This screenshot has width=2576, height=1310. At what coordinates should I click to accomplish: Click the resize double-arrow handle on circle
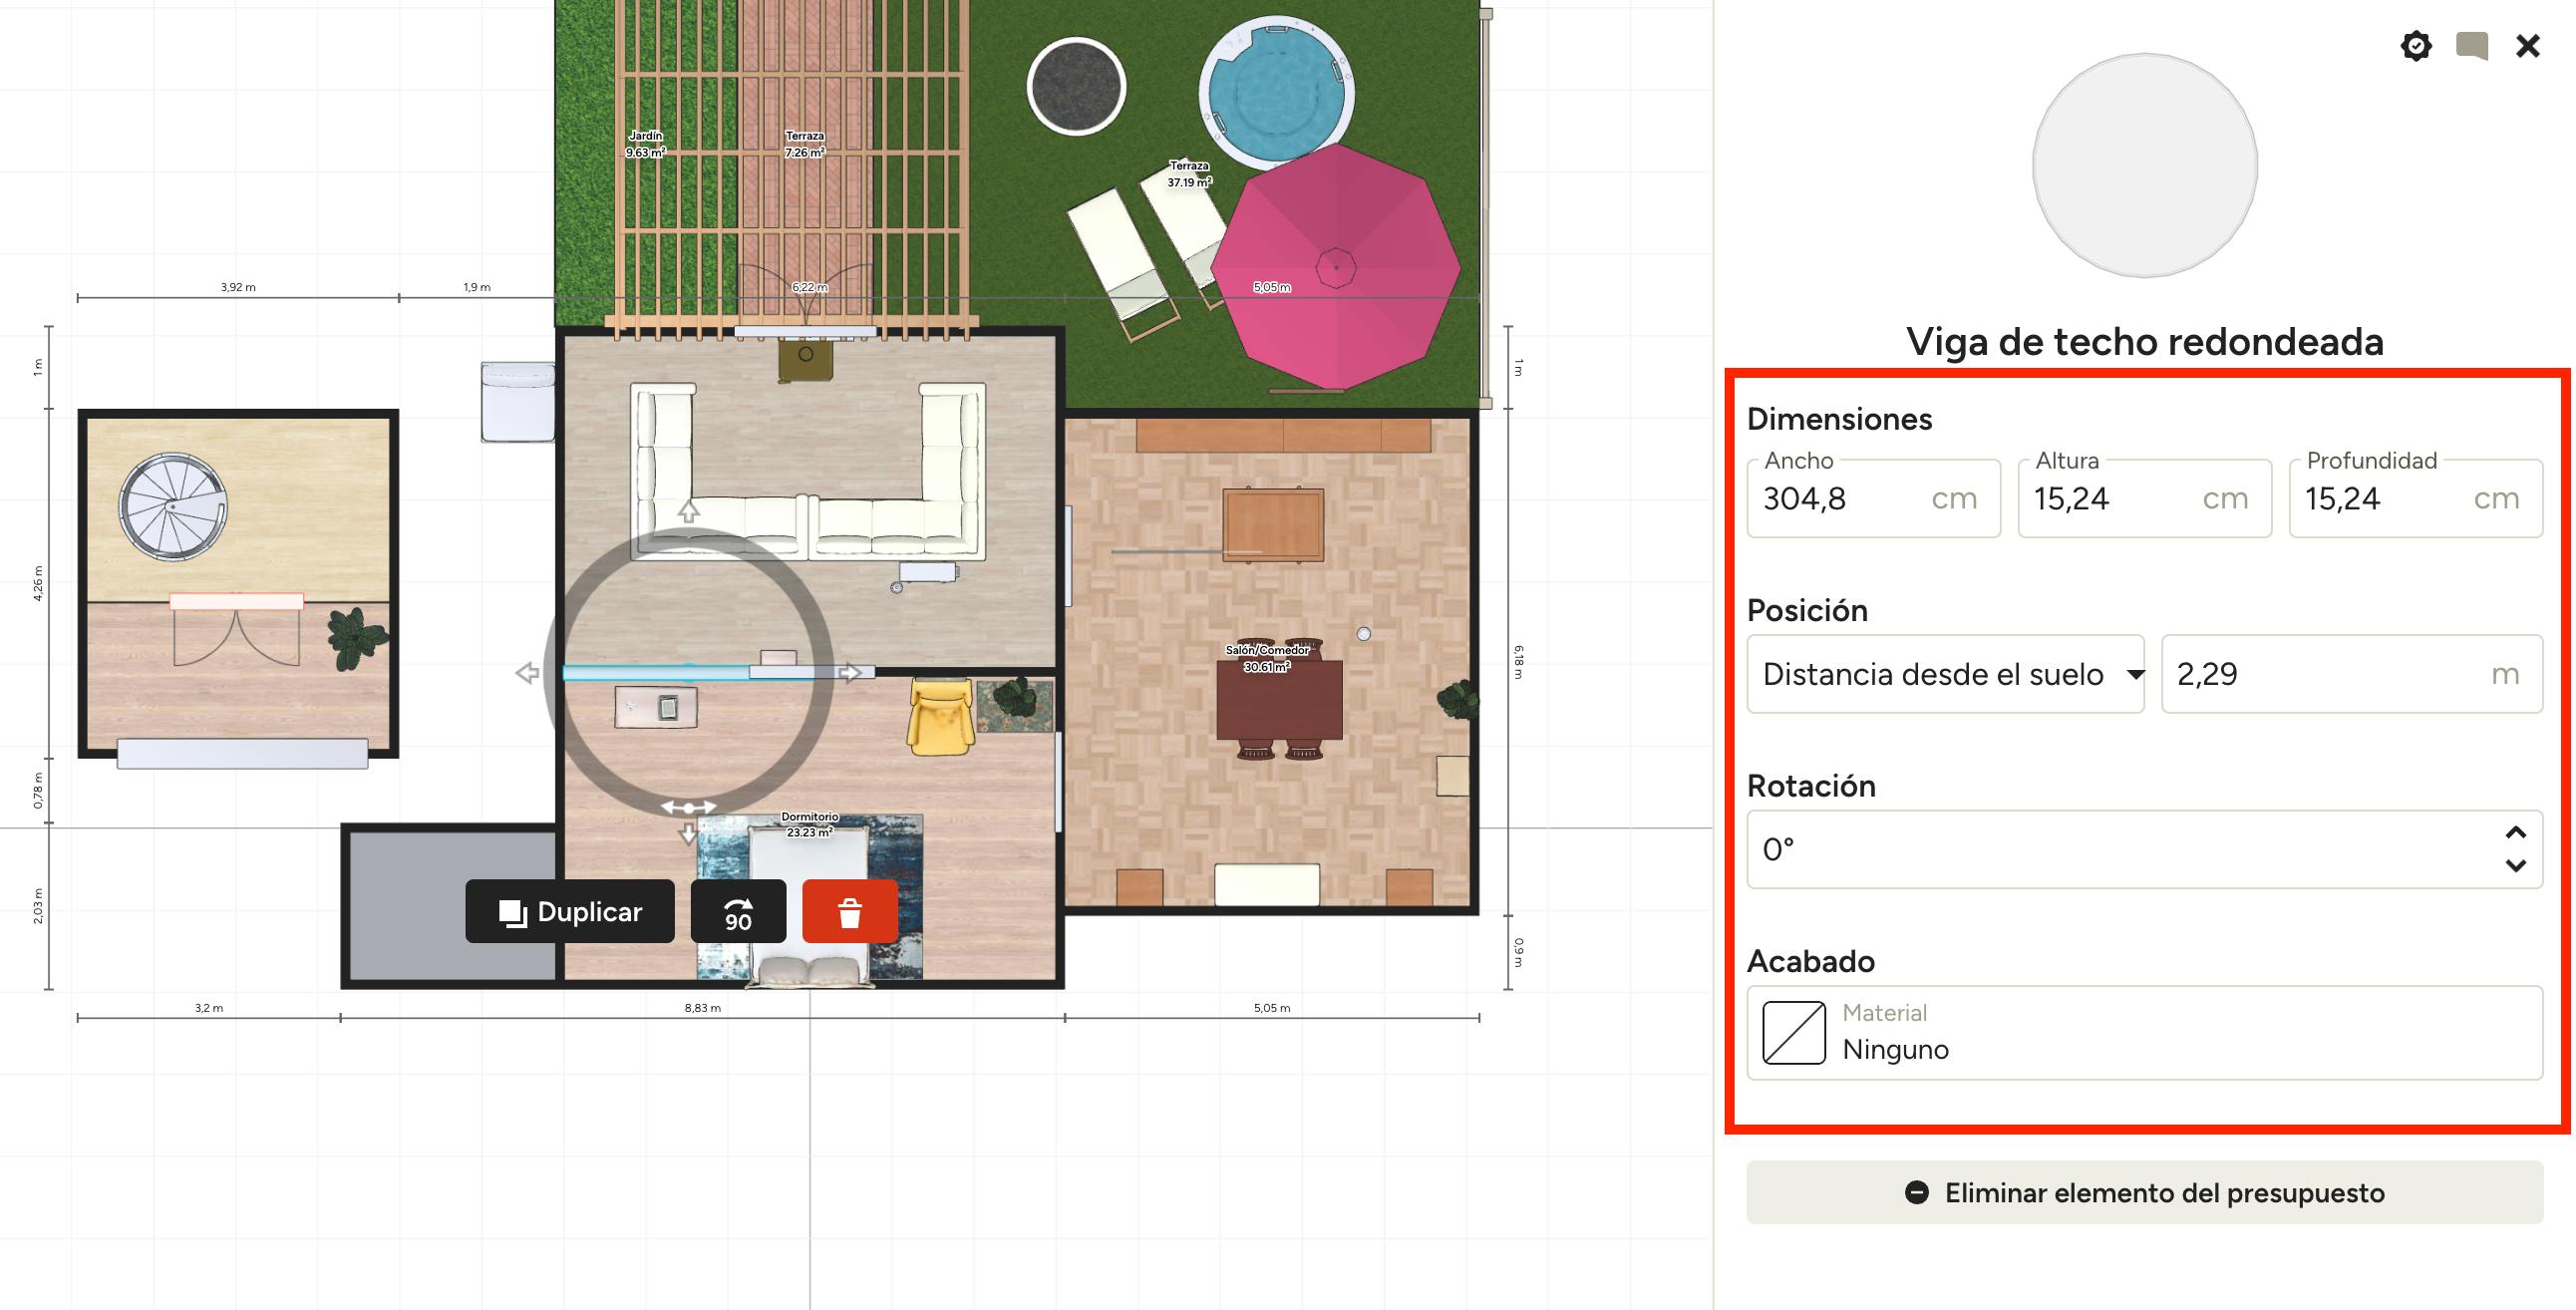coord(688,807)
